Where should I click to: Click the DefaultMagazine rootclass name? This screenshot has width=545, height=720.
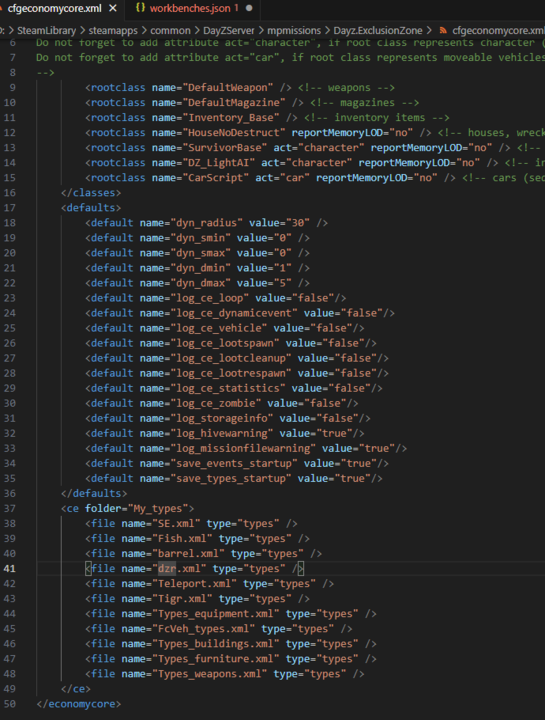[x=234, y=103]
